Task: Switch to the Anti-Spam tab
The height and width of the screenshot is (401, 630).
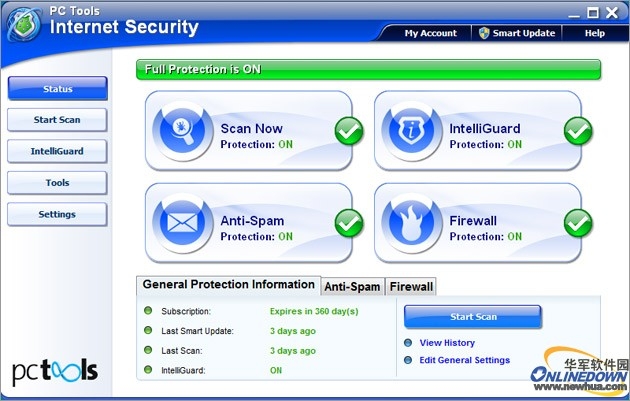Action: pyautogui.click(x=352, y=286)
